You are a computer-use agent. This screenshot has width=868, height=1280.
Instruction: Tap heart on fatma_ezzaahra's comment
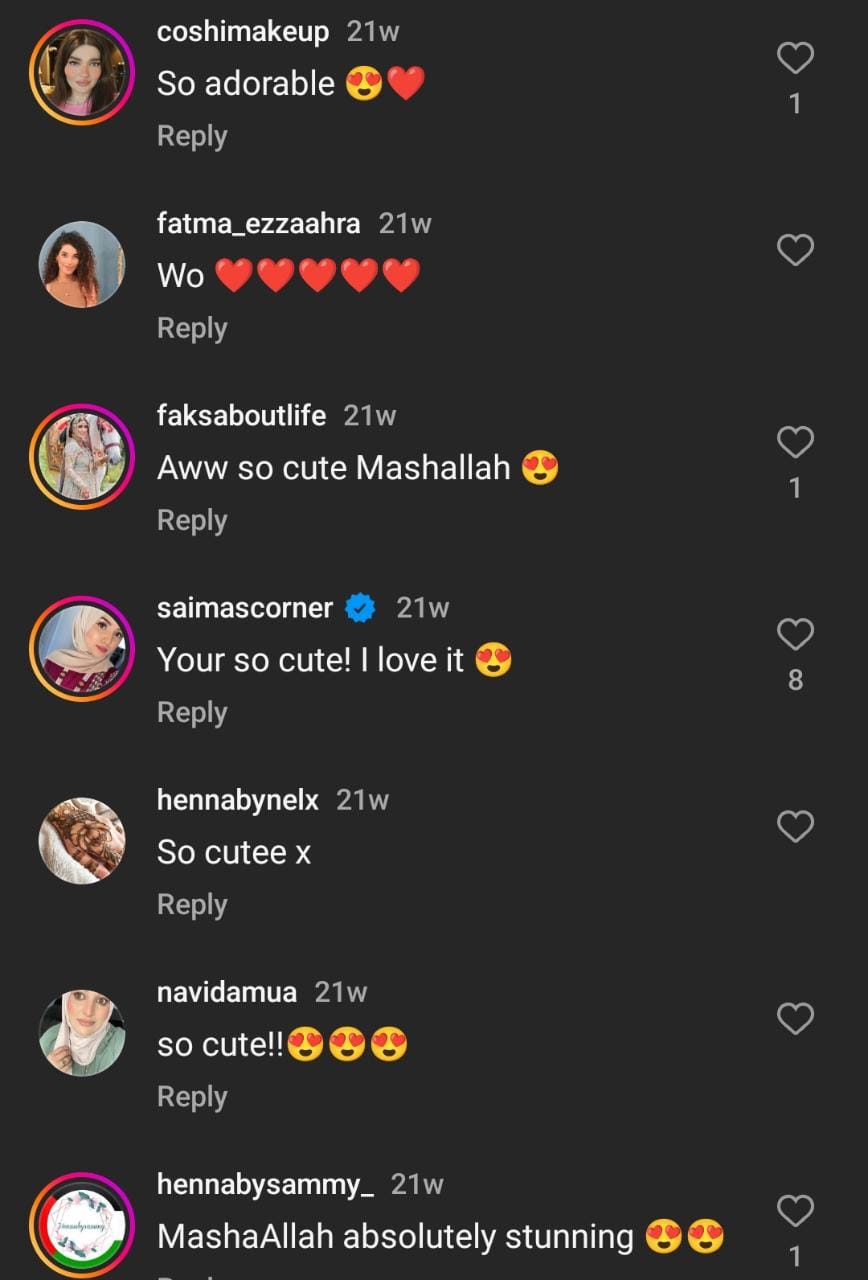pyautogui.click(x=795, y=250)
